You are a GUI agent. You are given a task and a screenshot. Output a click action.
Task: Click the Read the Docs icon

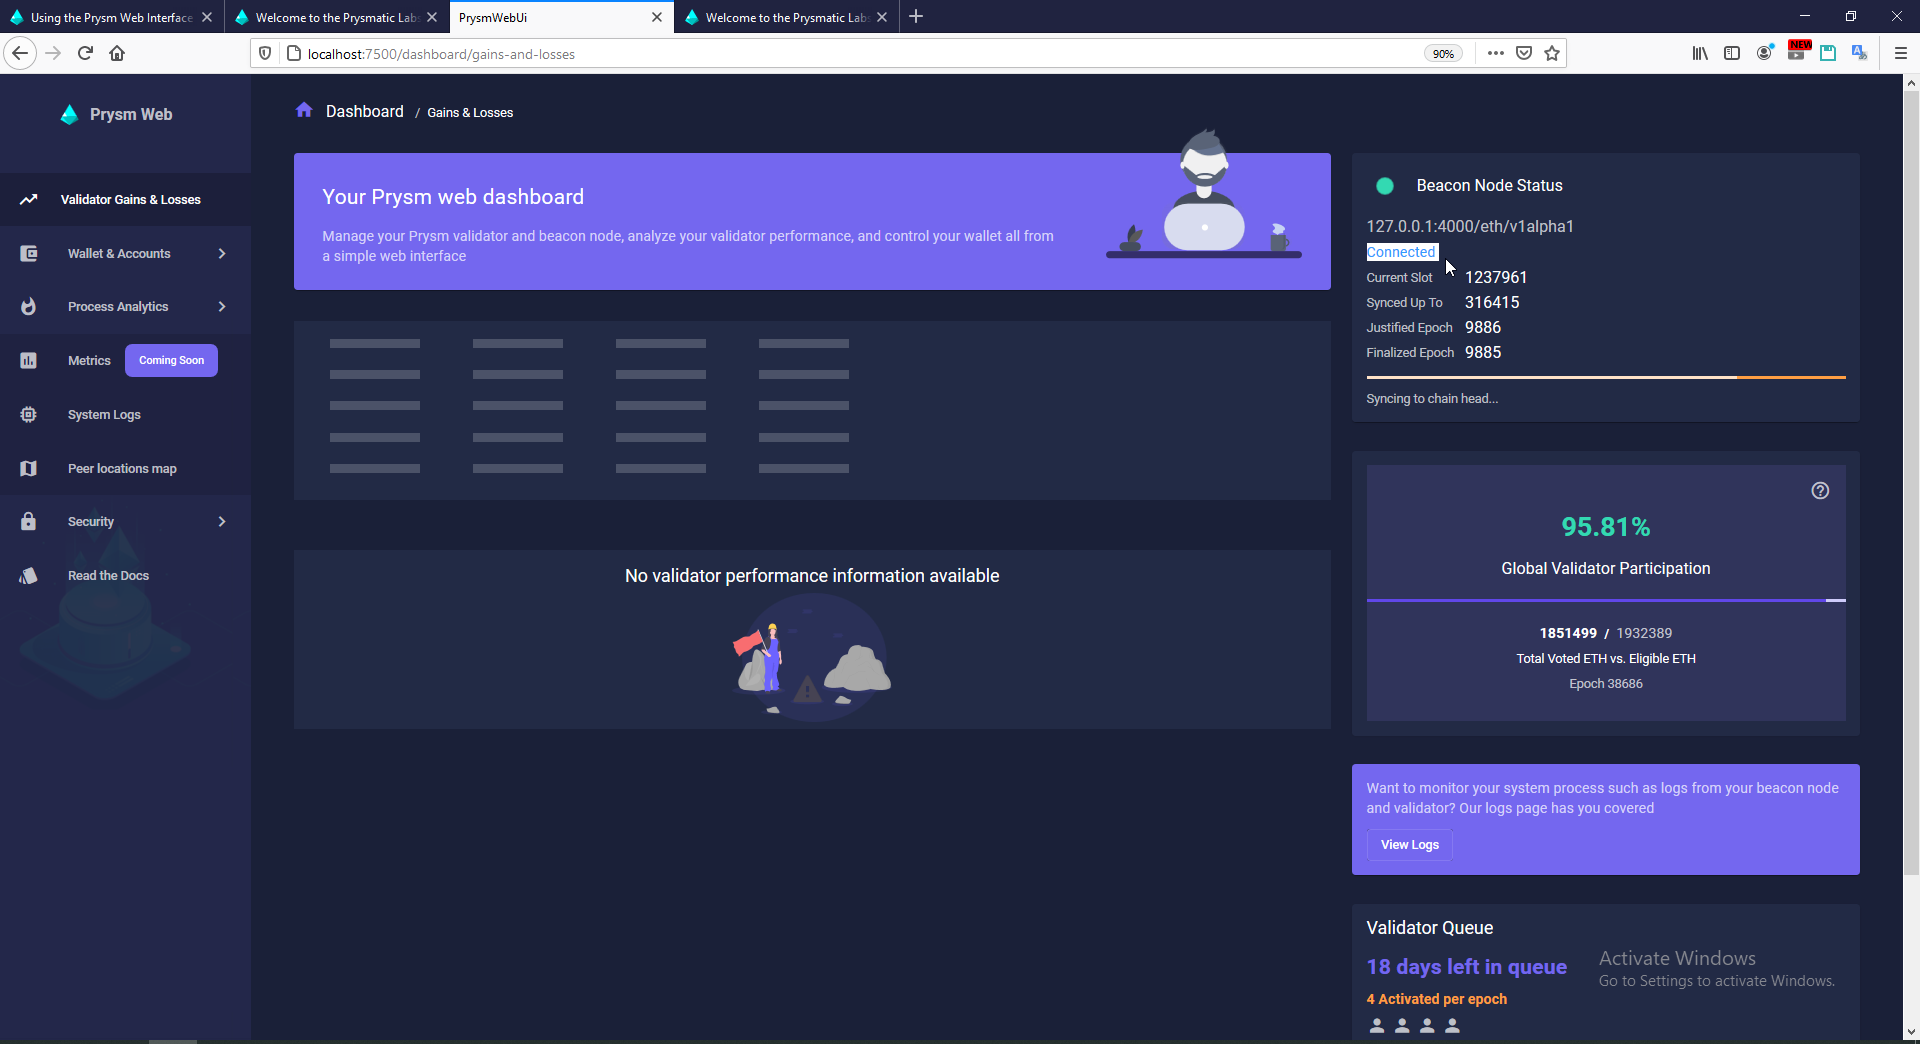(x=29, y=576)
